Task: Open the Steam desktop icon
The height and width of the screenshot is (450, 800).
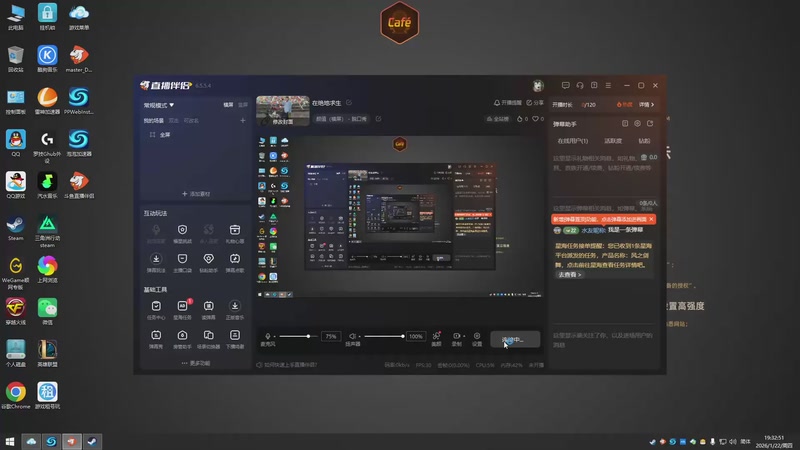Action: click(x=15, y=229)
